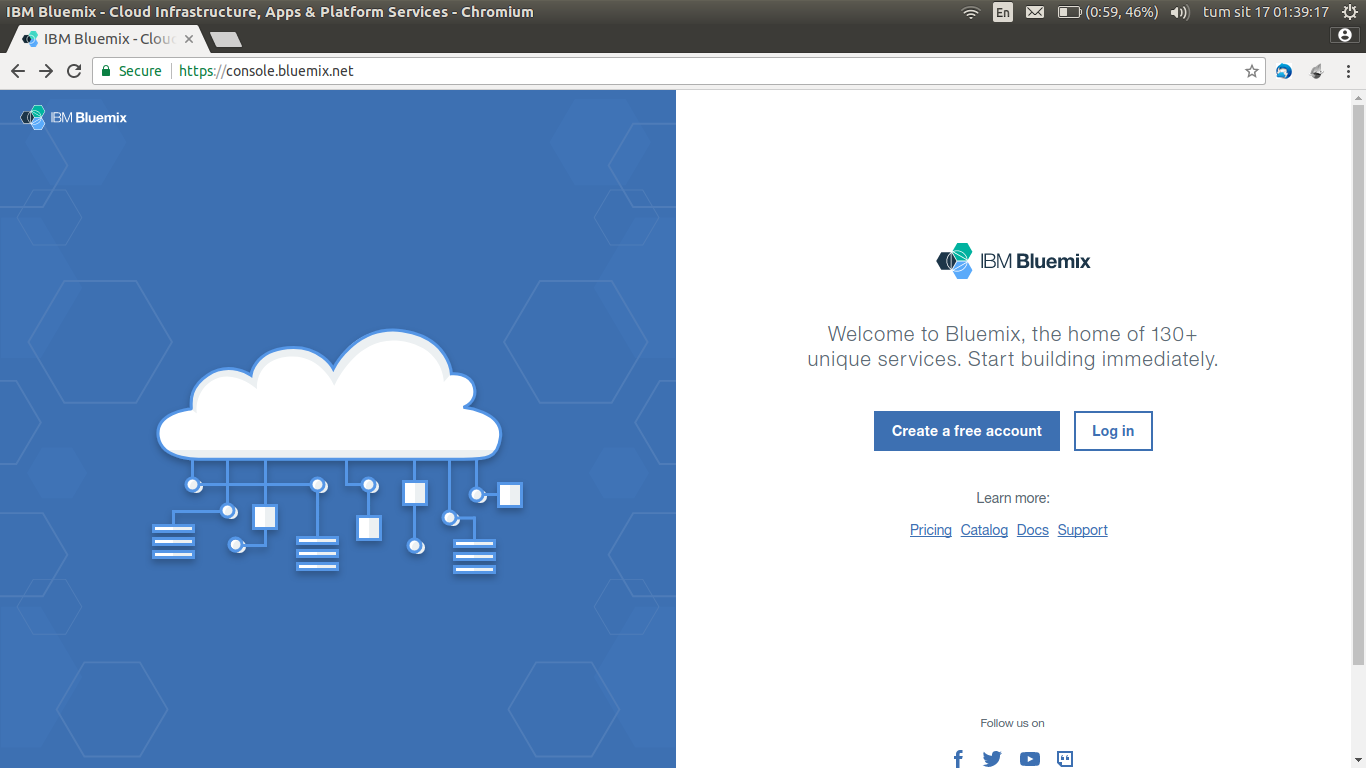The height and width of the screenshot is (768, 1366).
Task: Open the Docs link
Action: (x=1033, y=530)
